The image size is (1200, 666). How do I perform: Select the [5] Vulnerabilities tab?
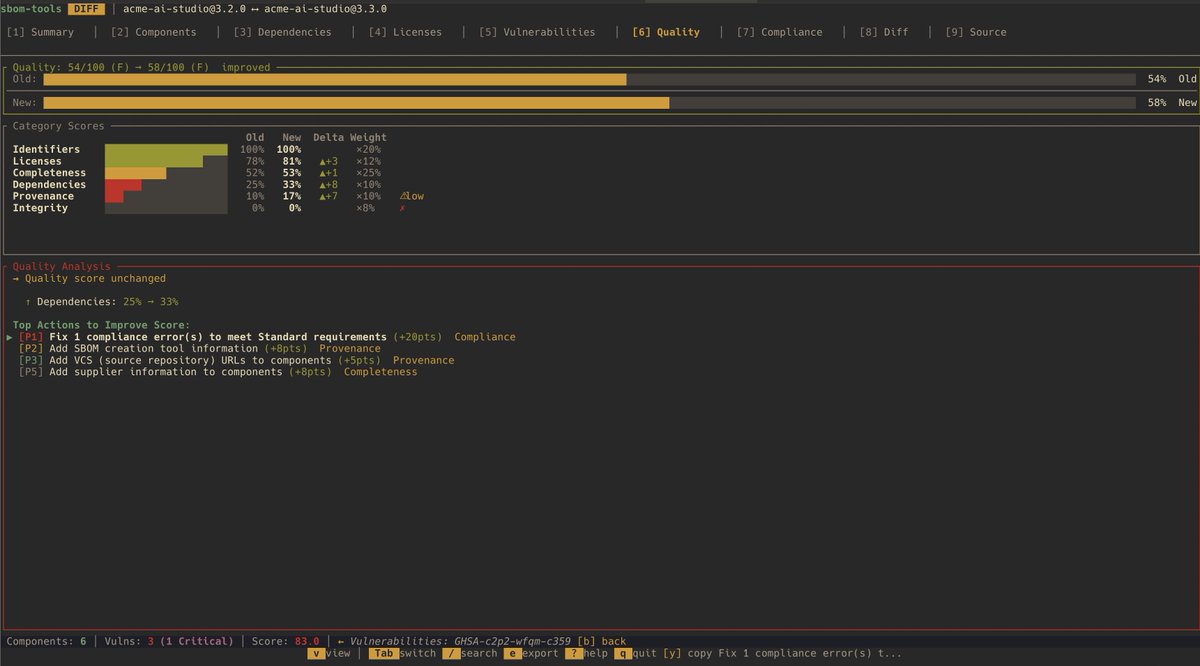click(536, 32)
